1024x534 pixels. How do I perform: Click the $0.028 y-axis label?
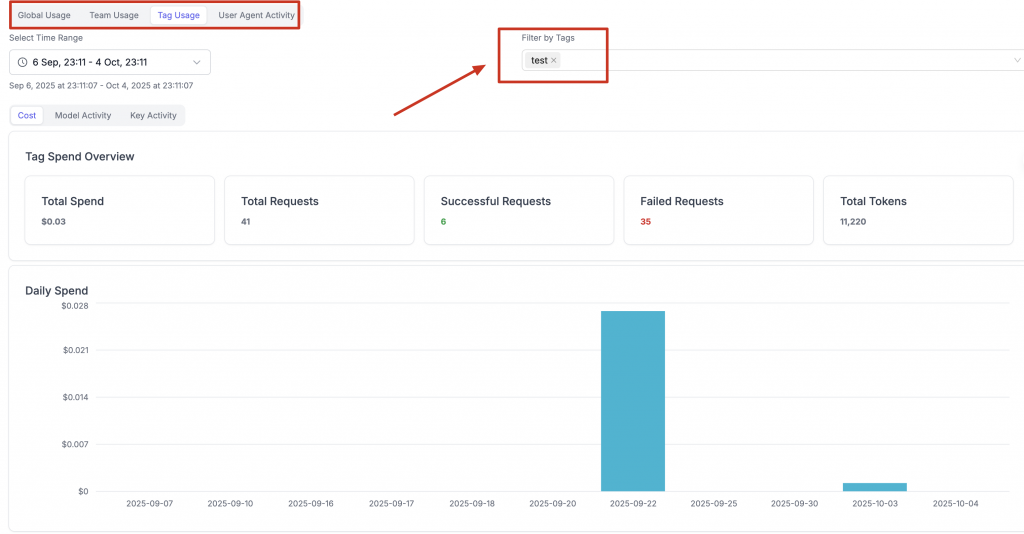[74, 306]
